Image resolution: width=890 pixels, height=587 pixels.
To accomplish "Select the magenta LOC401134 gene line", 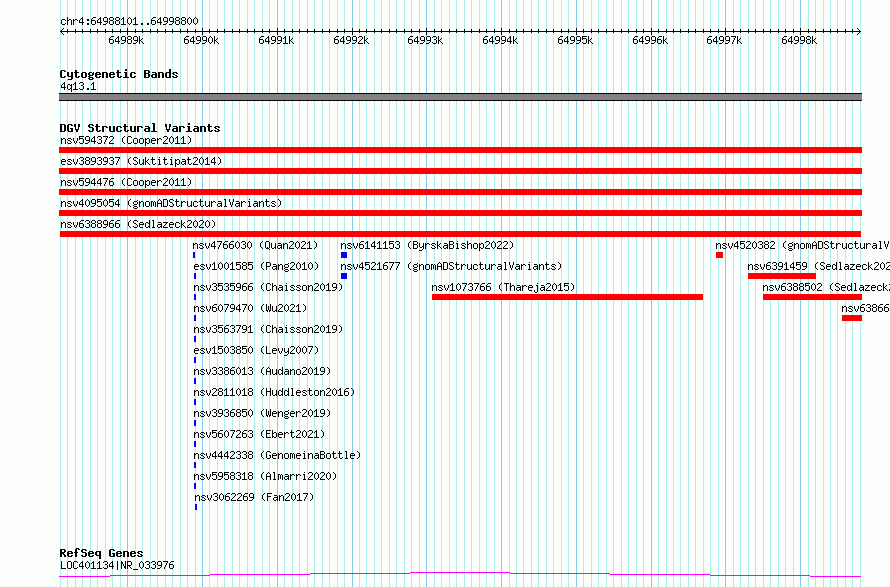I will [x=460, y=575].
